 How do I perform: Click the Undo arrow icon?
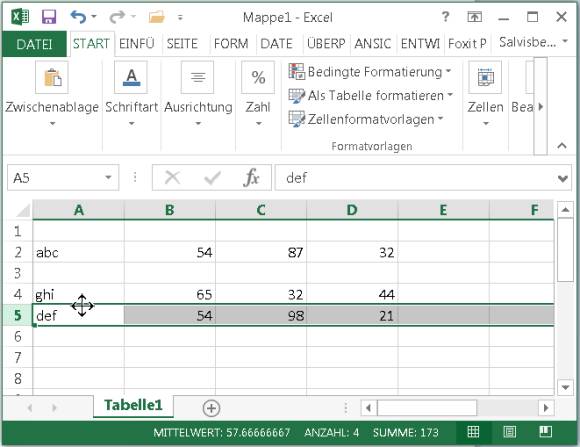pyautogui.click(x=78, y=17)
